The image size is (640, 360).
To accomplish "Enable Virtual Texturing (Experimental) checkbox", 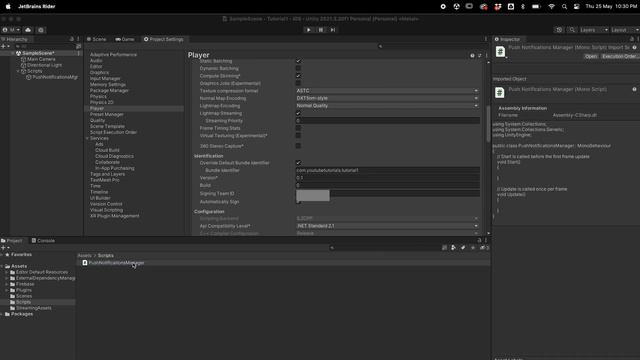I will pyautogui.click(x=298, y=135).
